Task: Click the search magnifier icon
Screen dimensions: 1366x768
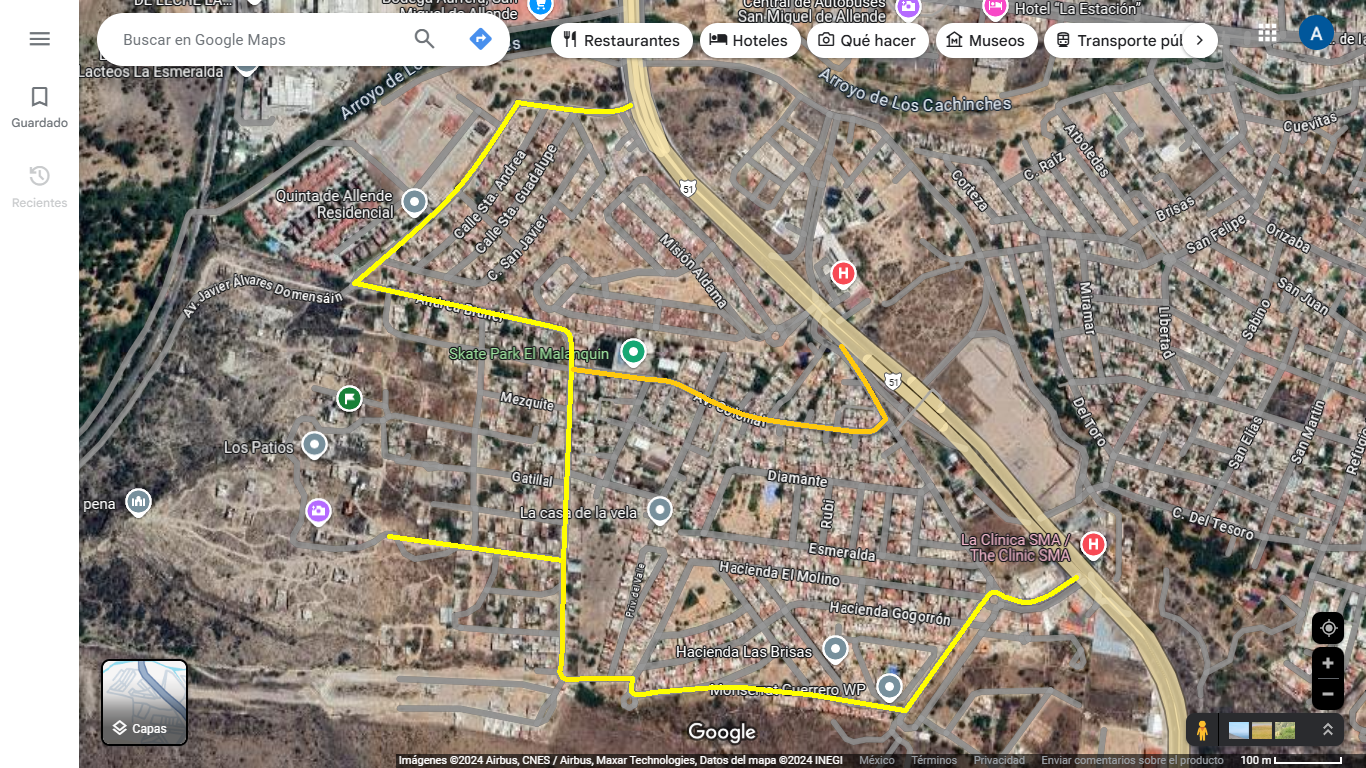Action: pyautogui.click(x=425, y=39)
